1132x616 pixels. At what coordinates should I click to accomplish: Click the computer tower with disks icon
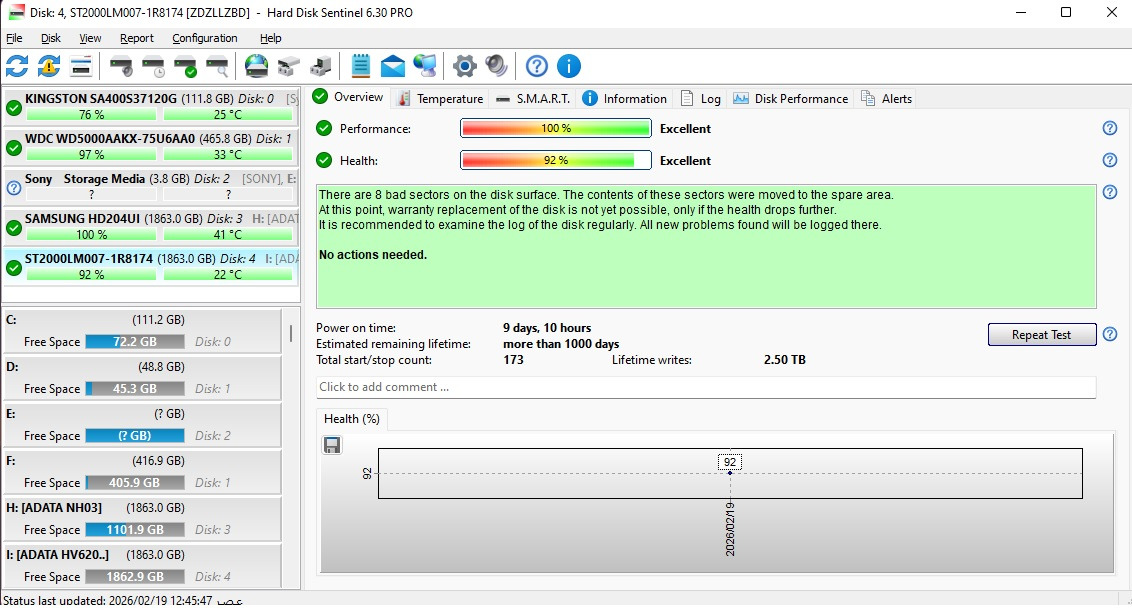click(321, 66)
